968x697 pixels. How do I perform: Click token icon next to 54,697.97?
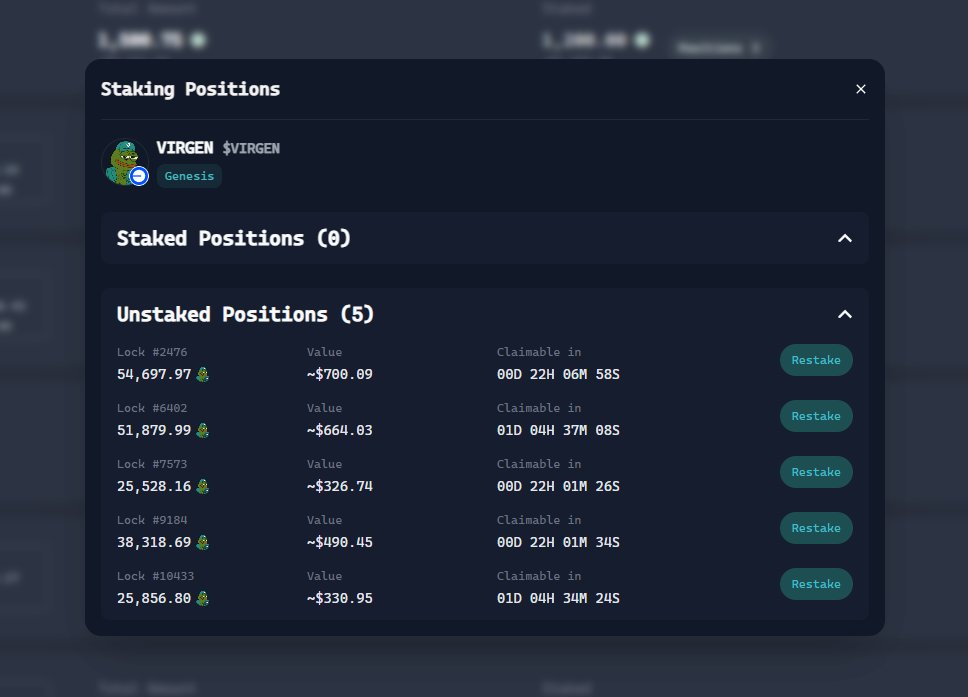[x=202, y=374]
